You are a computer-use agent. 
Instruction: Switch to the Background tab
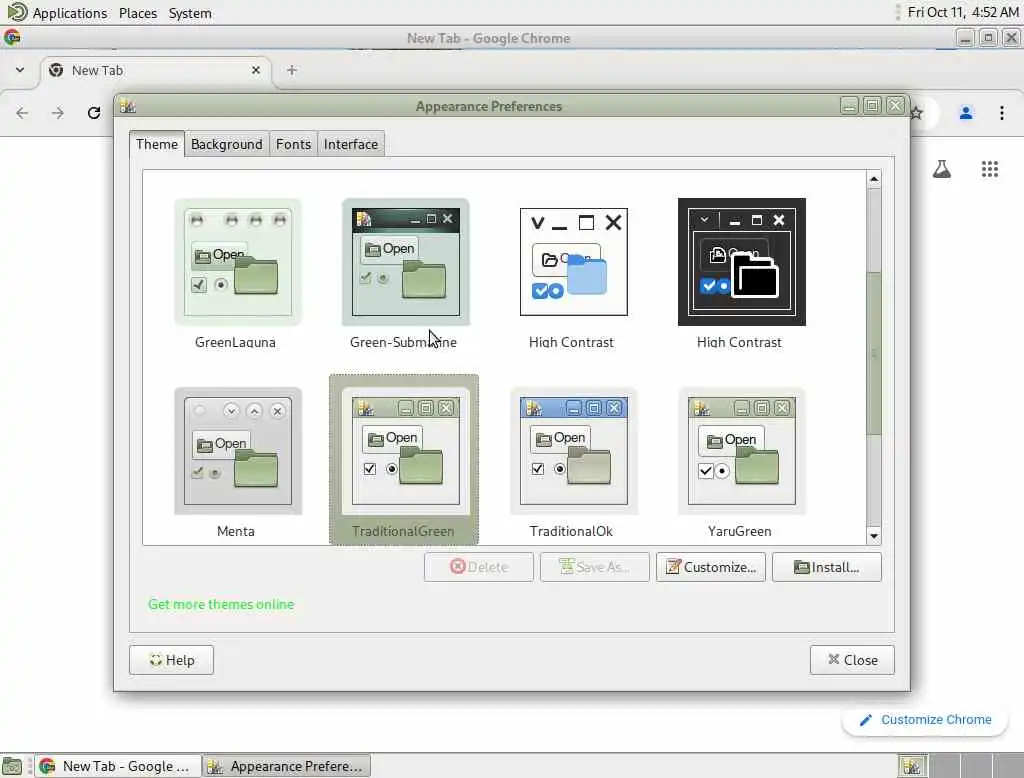click(x=227, y=144)
